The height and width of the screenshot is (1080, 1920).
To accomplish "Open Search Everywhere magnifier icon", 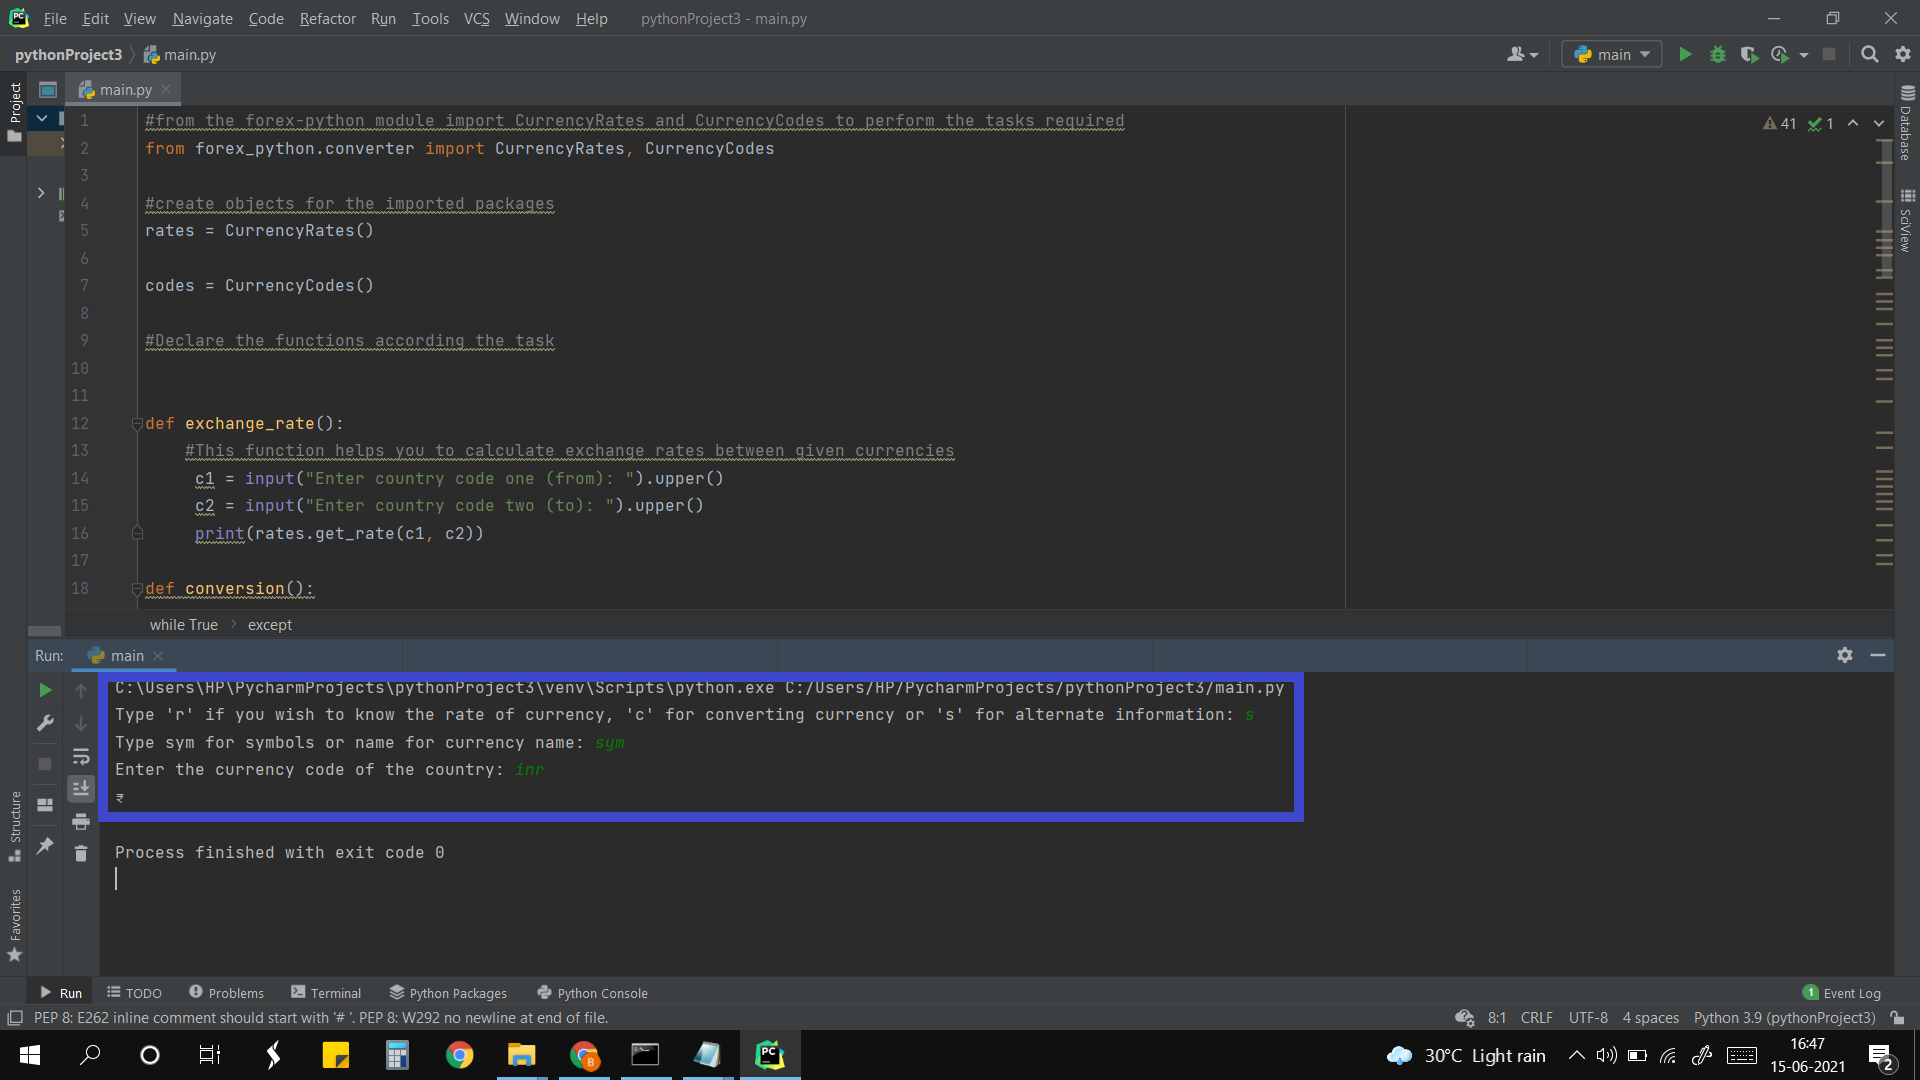I will coord(1869,54).
